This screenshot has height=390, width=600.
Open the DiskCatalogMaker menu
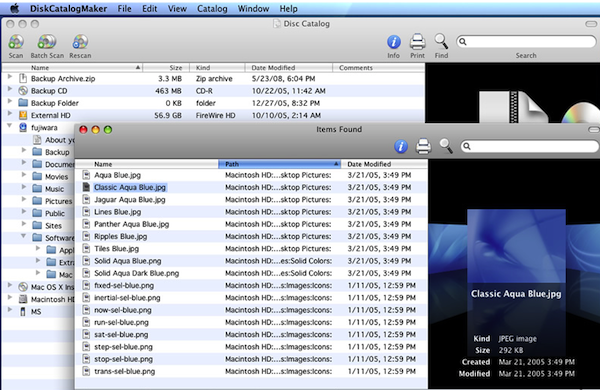[68, 8]
